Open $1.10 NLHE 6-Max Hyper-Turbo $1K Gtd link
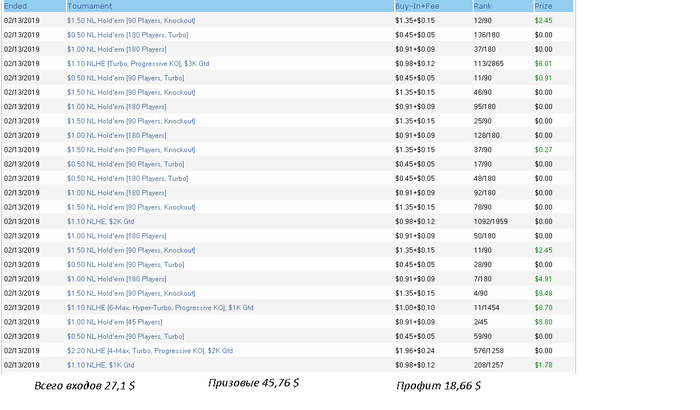The width and height of the screenshot is (700, 410). point(160,308)
